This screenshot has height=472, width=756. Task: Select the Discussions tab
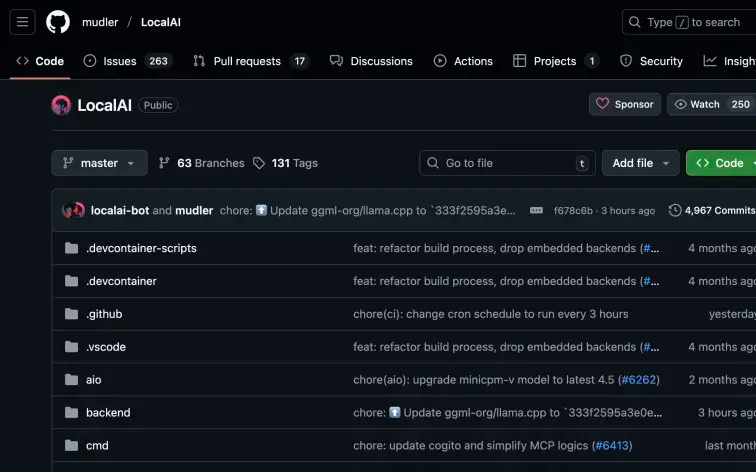tap(371, 61)
